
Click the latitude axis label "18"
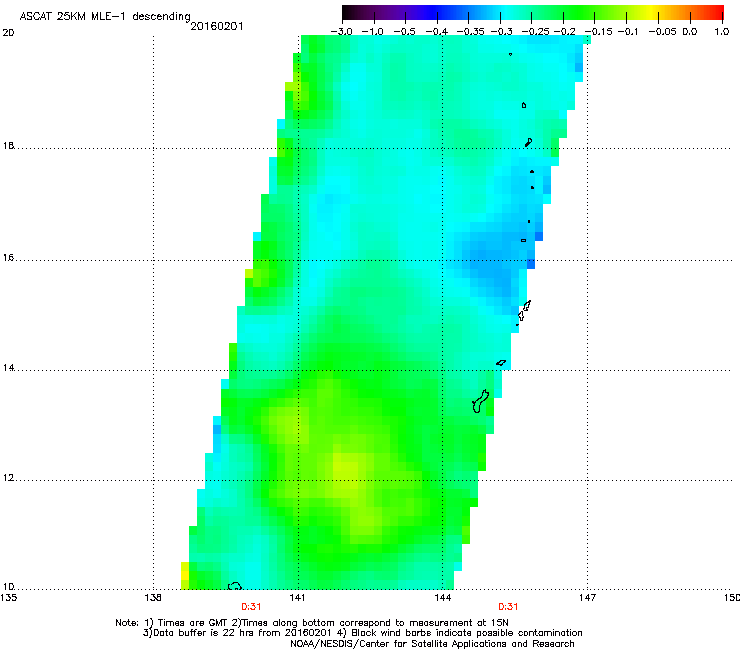click(8, 146)
